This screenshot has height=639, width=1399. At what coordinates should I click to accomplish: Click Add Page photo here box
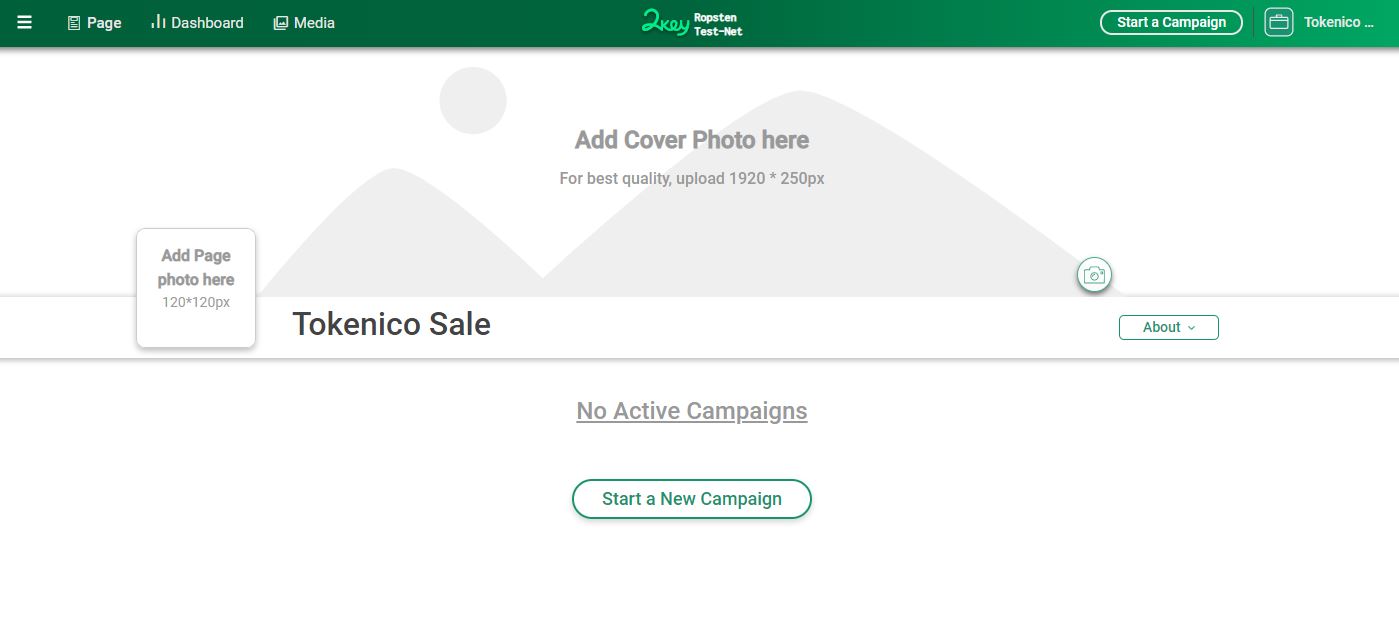(x=196, y=288)
